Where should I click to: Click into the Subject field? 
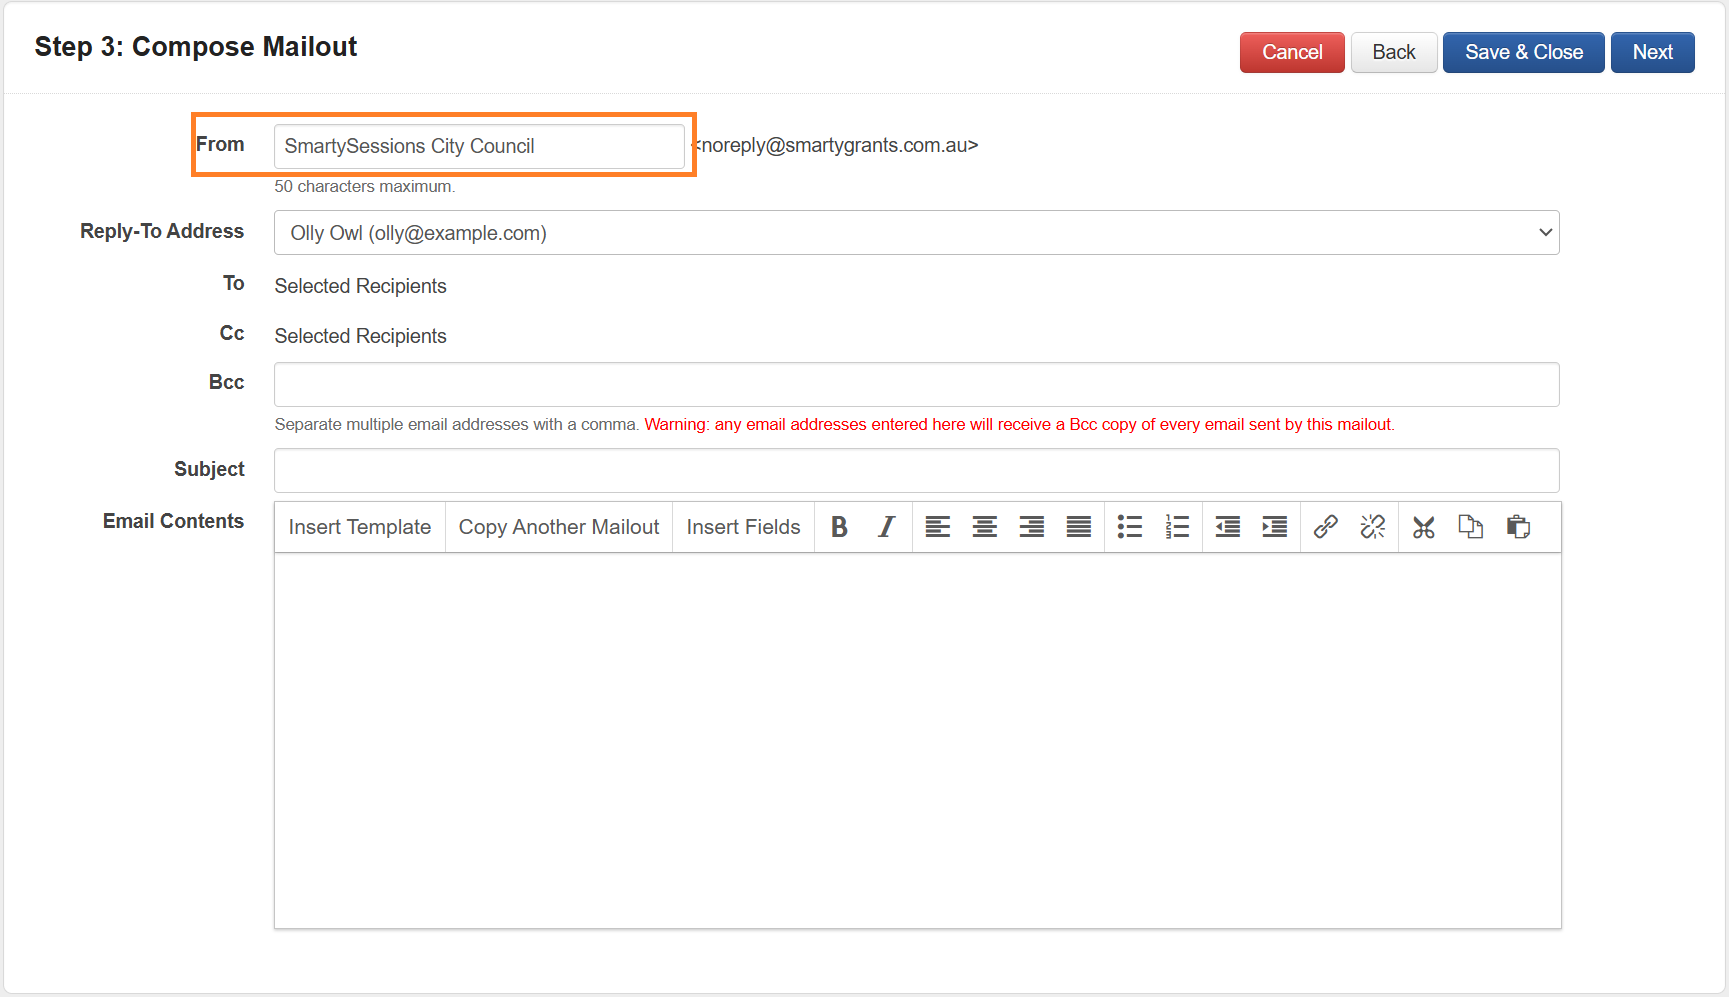916,470
